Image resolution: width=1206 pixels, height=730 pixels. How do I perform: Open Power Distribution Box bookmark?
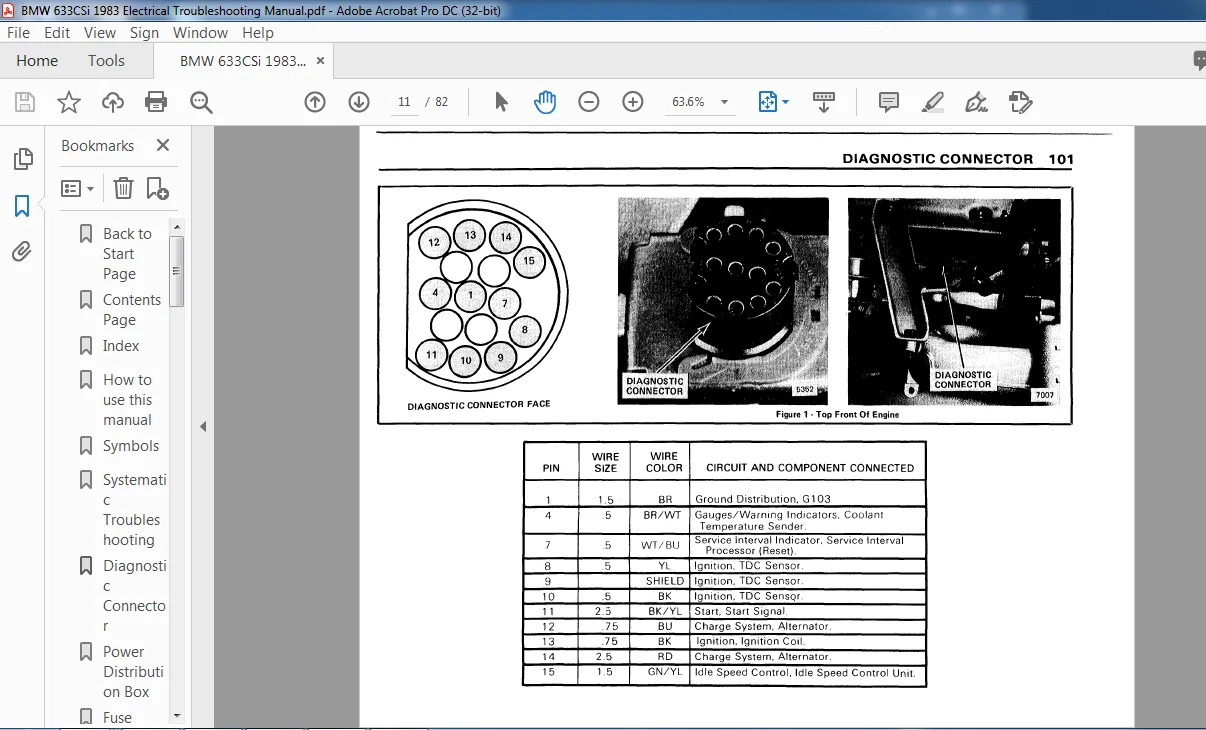pyautogui.click(x=133, y=672)
